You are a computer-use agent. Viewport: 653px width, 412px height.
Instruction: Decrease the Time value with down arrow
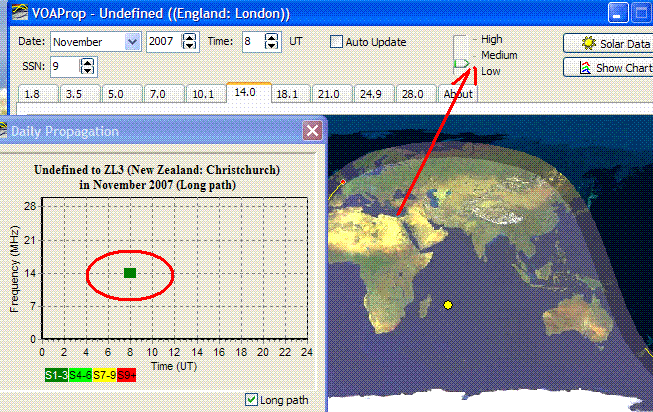point(272,45)
